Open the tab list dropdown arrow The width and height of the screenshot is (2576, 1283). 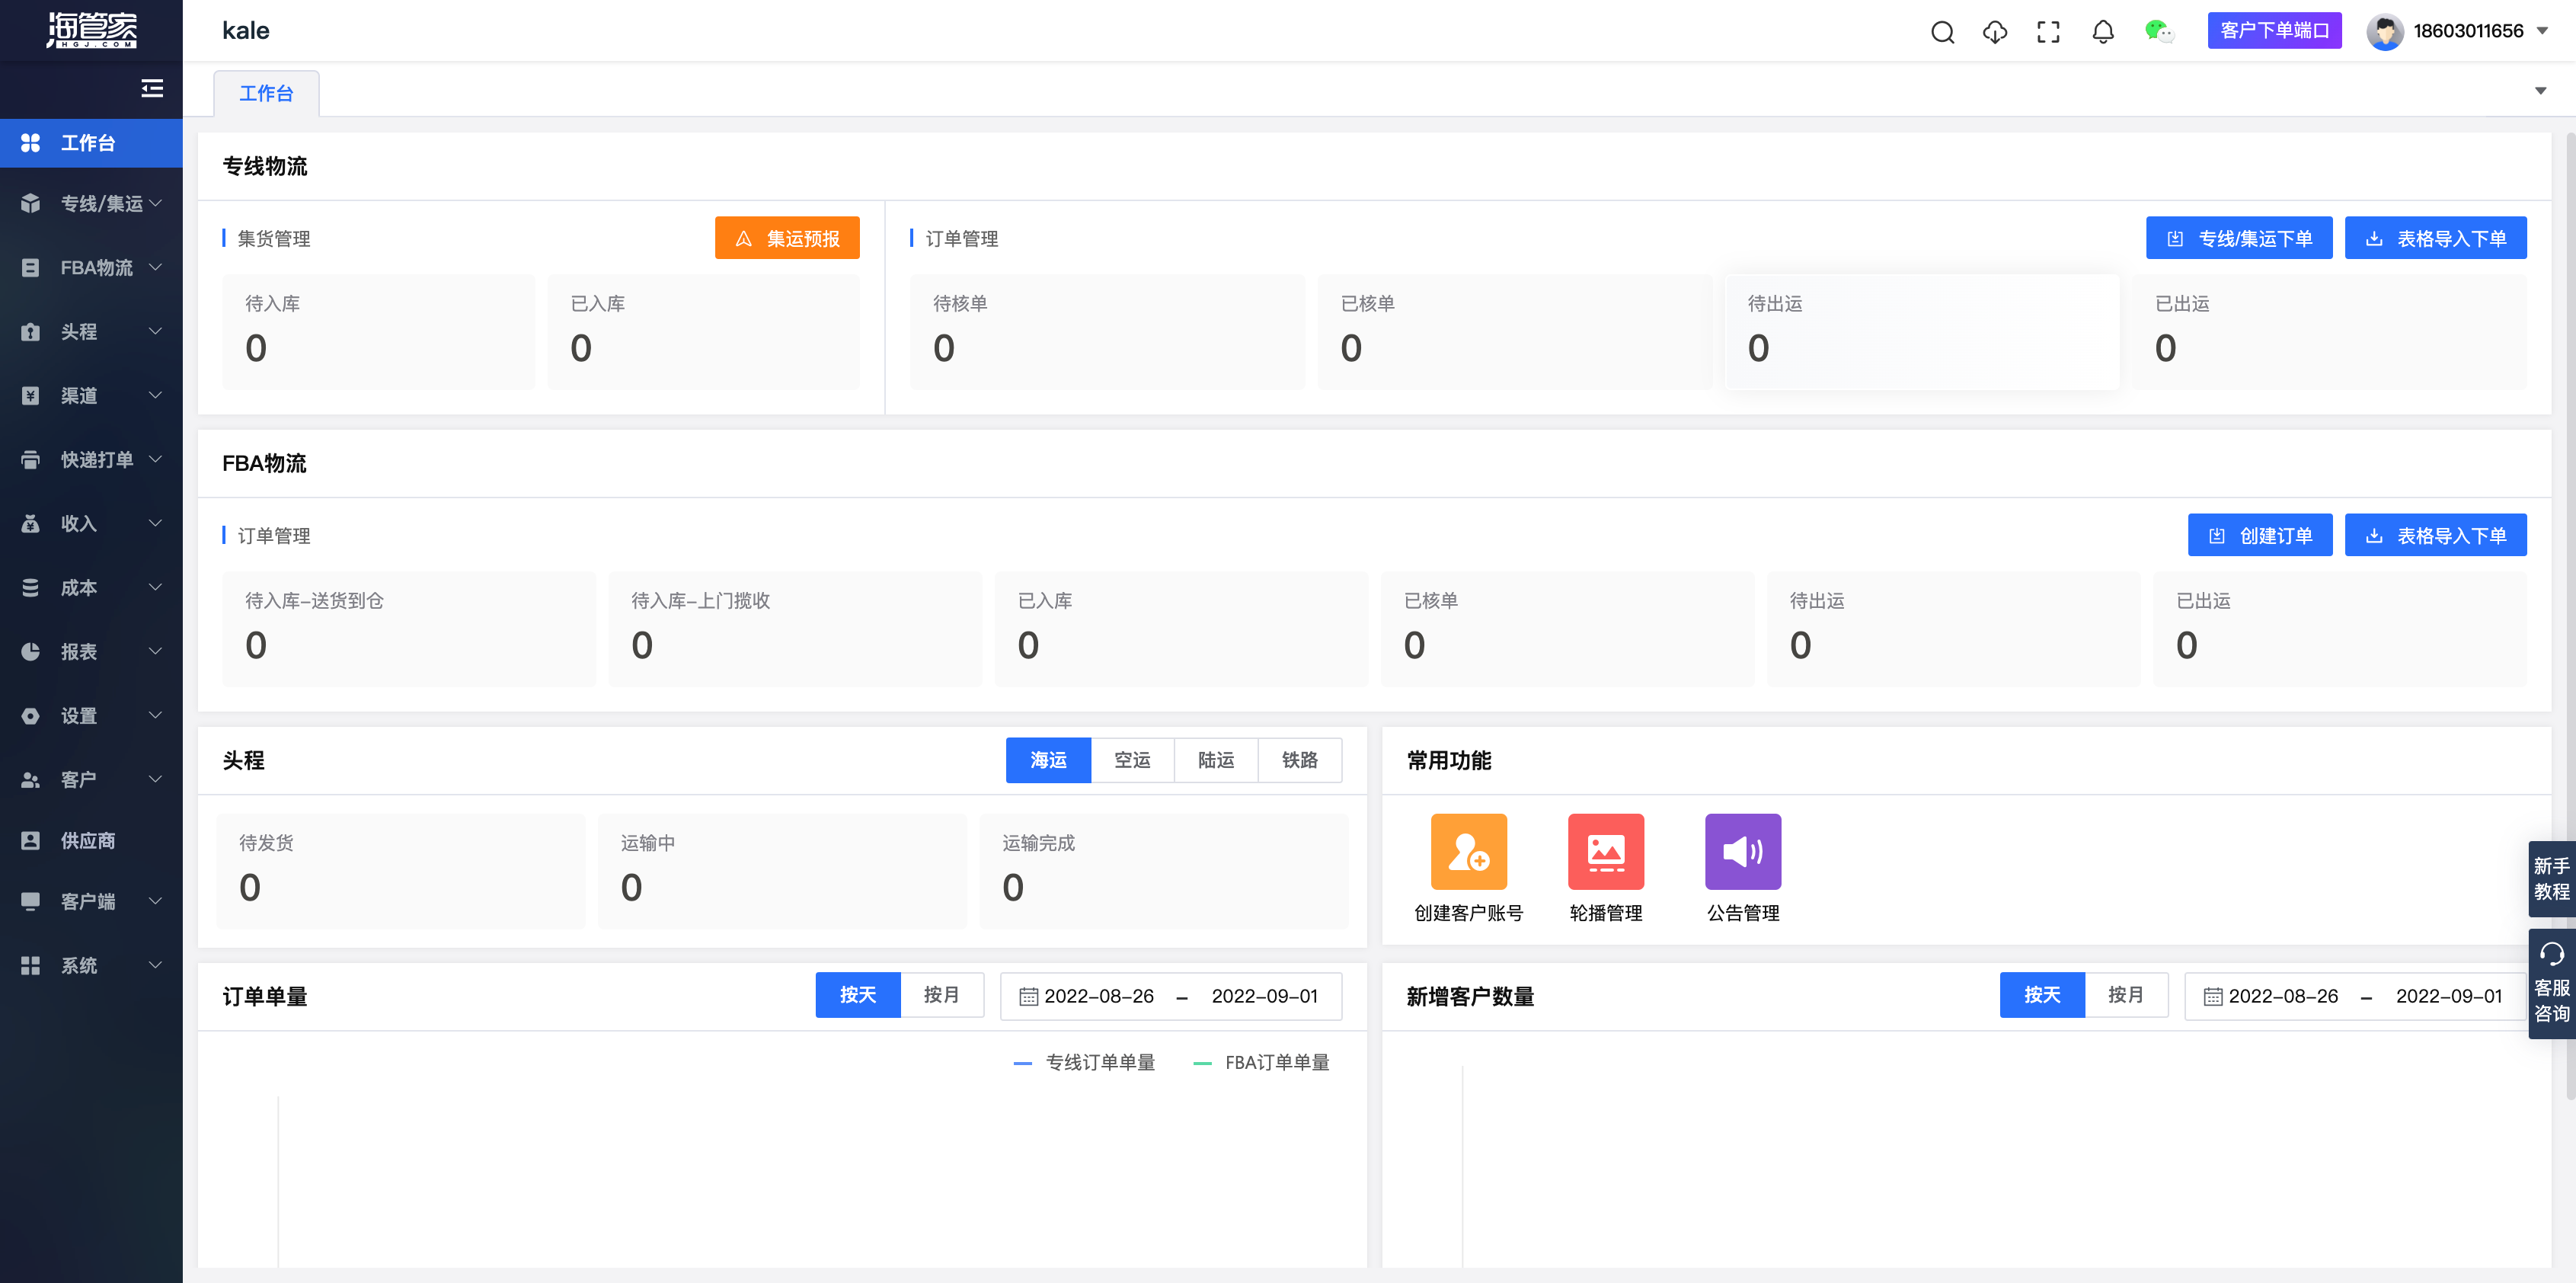pyautogui.click(x=2541, y=91)
